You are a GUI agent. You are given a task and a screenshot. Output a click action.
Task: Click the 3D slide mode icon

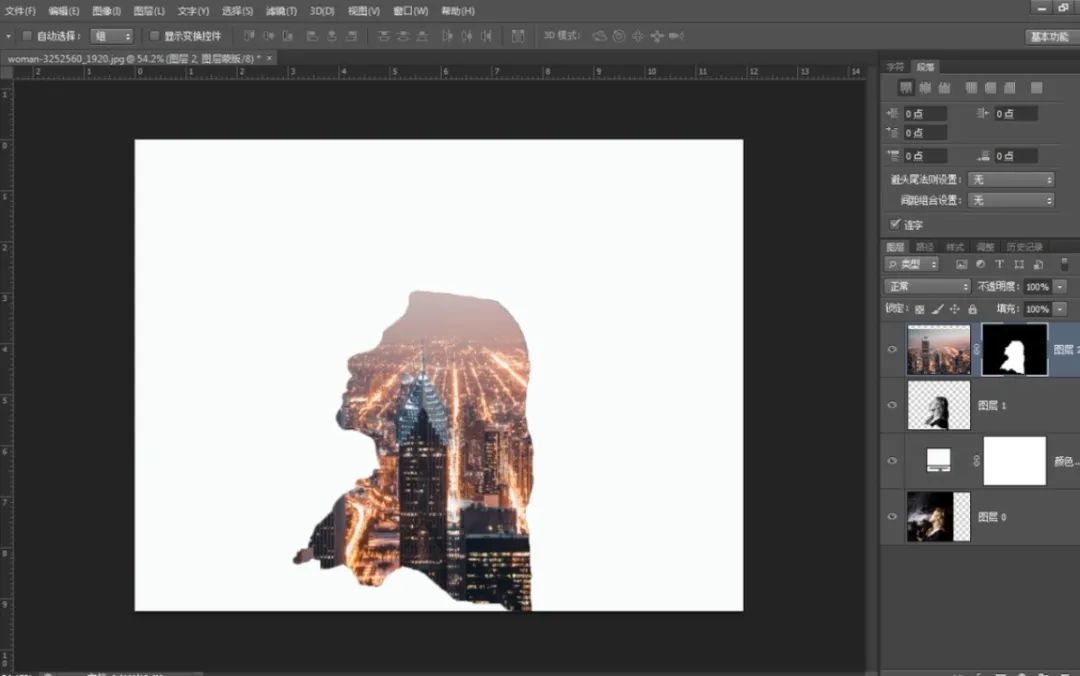[x=657, y=36]
